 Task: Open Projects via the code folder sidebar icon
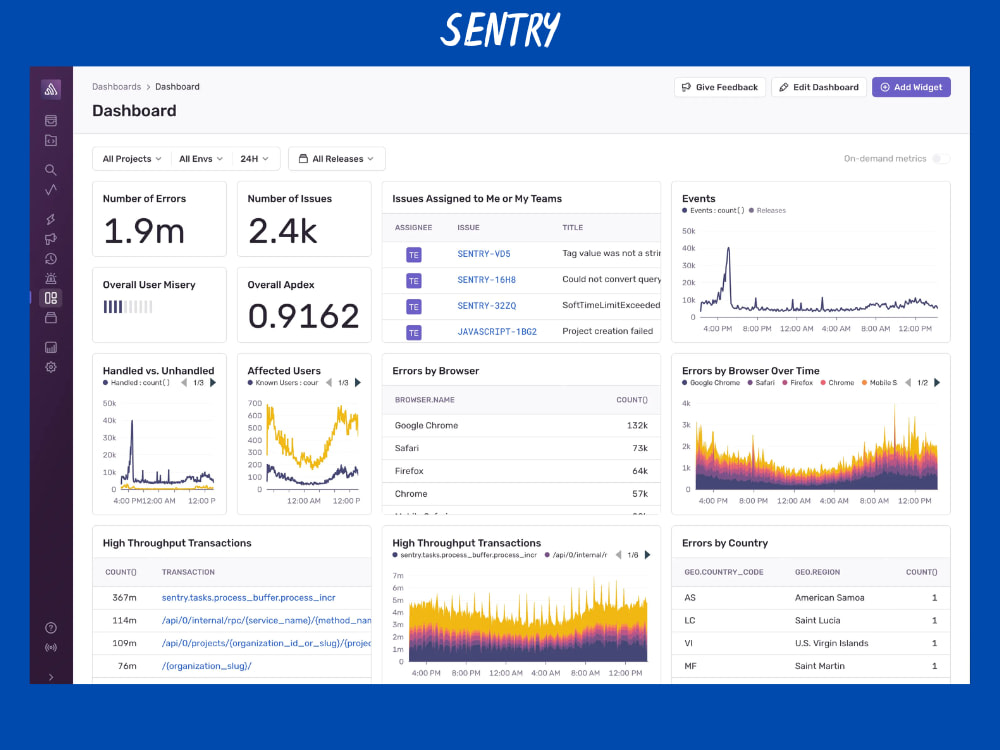[x=51, y=140]
